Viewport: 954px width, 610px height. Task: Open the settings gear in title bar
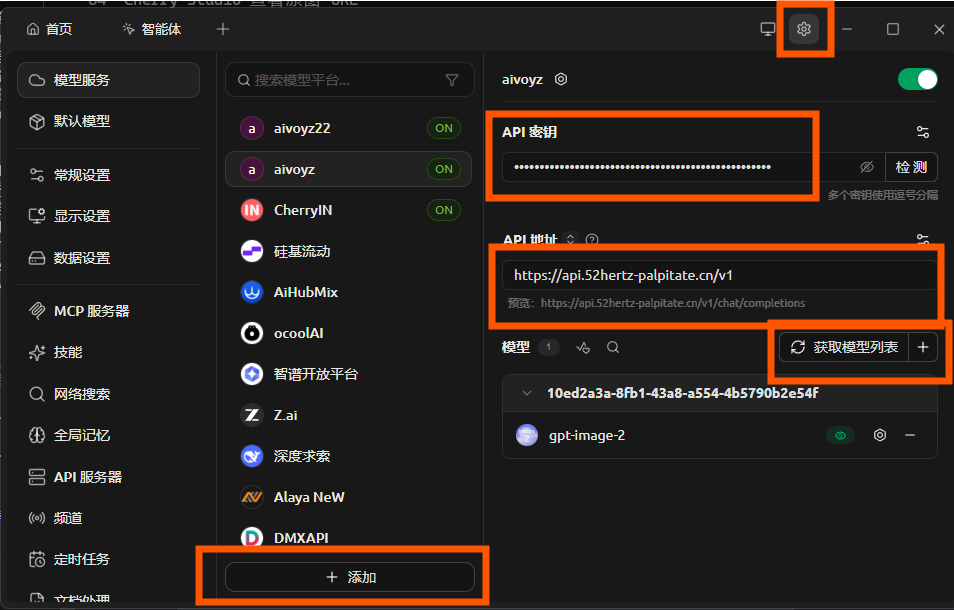click(804, 29)
